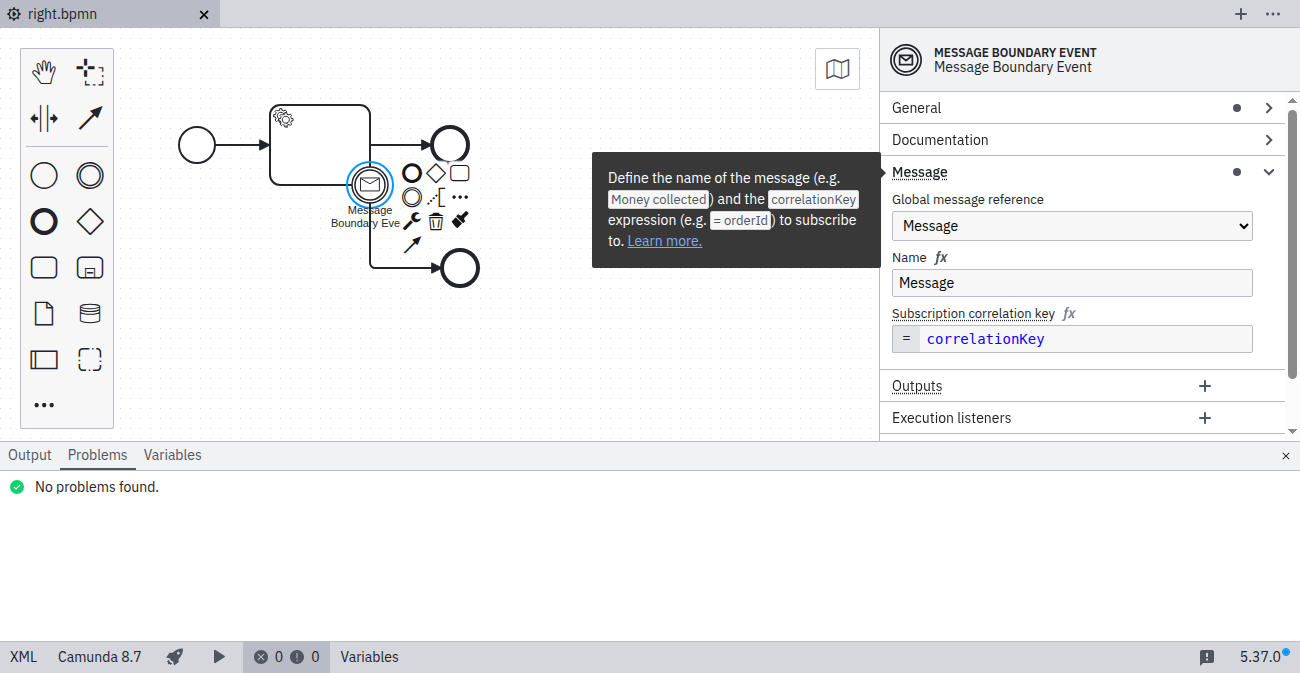Expand the General properties section
This screenshot has height=673, width=1300.
click(1268, 108)
